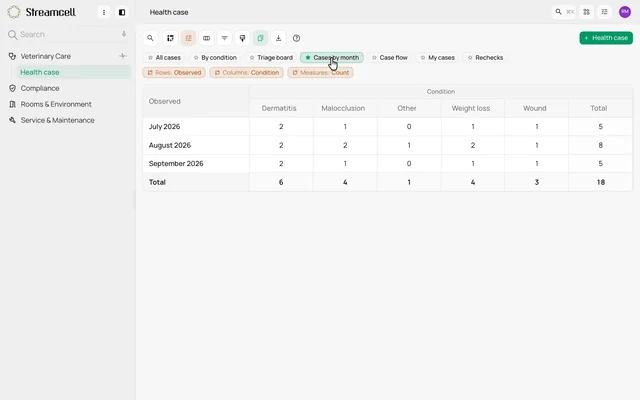This screenshot has height=400, width=640.
Task: Click the September 2026 row label
Action: tap(176, 164)
